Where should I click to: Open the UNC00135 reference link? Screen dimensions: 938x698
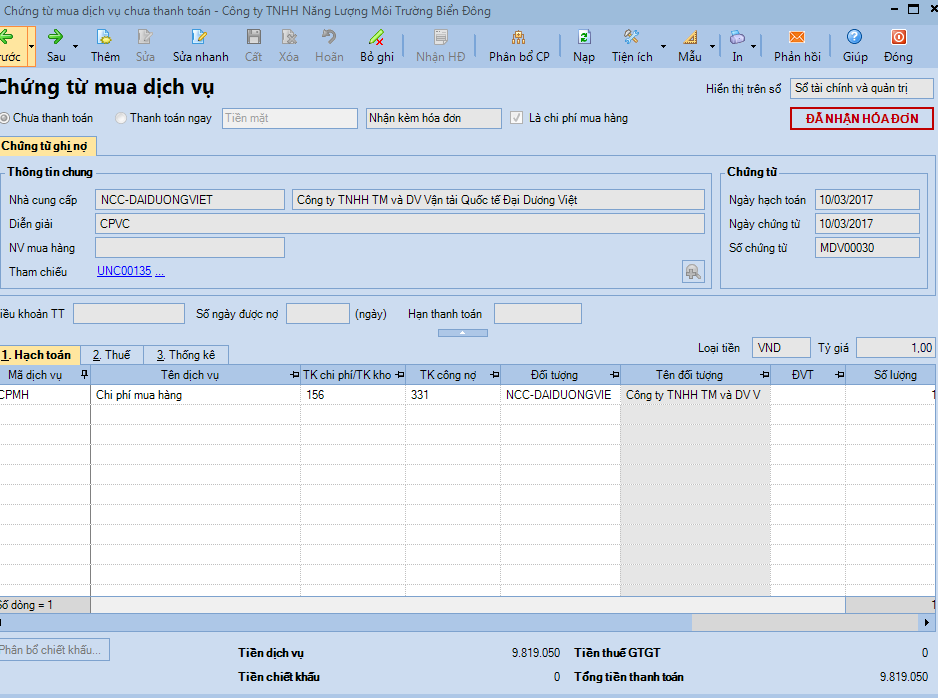point(124,271)
